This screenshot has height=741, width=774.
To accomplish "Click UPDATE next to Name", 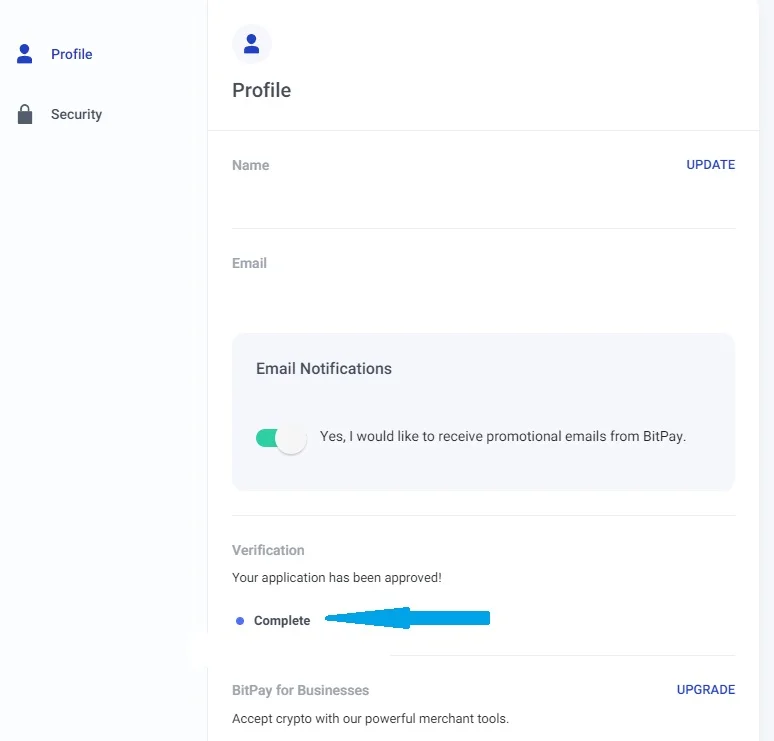I will tap(710, 165).
